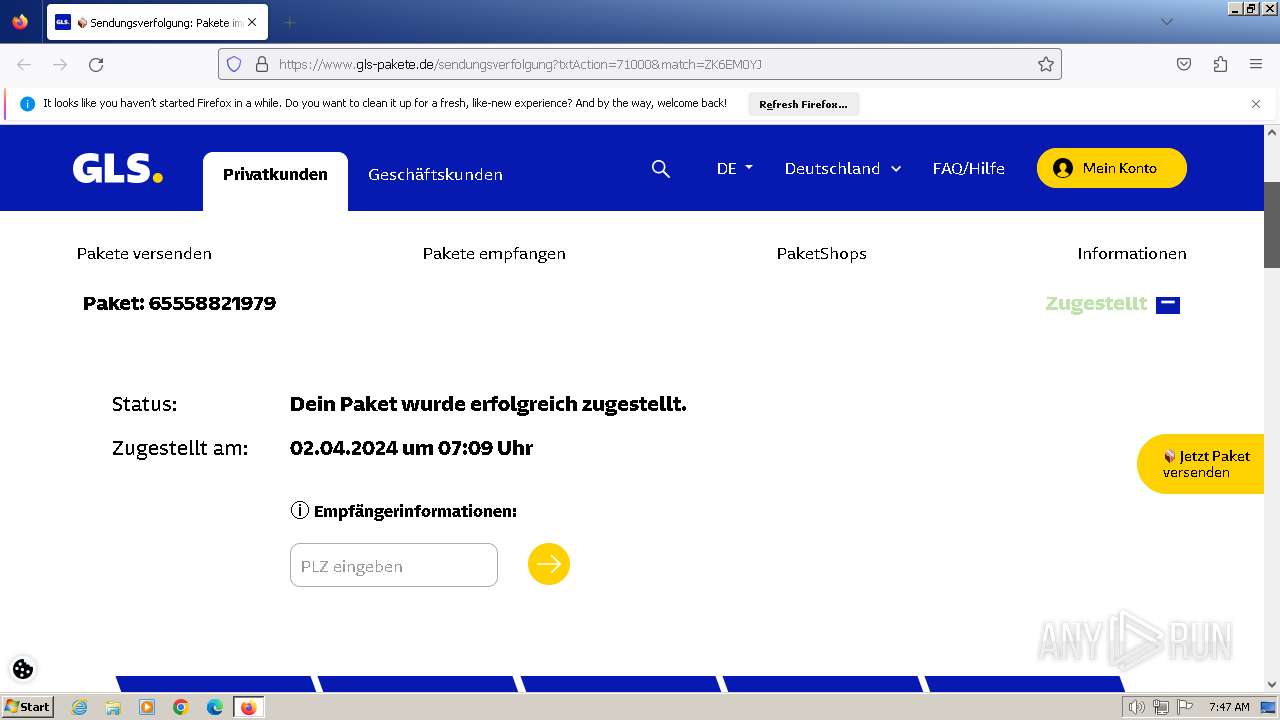Click the taskbar clock 7:47 AM
Screen dimensions: 1280x720
coord(1229,707)
